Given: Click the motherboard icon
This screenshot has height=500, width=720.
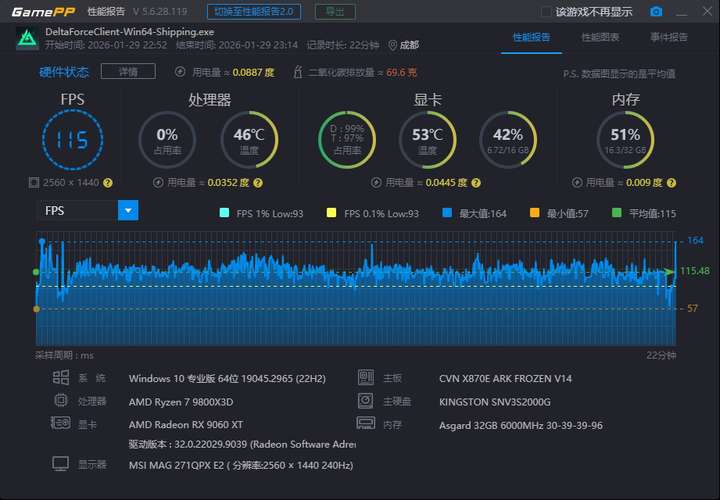Looking at the screenshot, I should point(366,377).
